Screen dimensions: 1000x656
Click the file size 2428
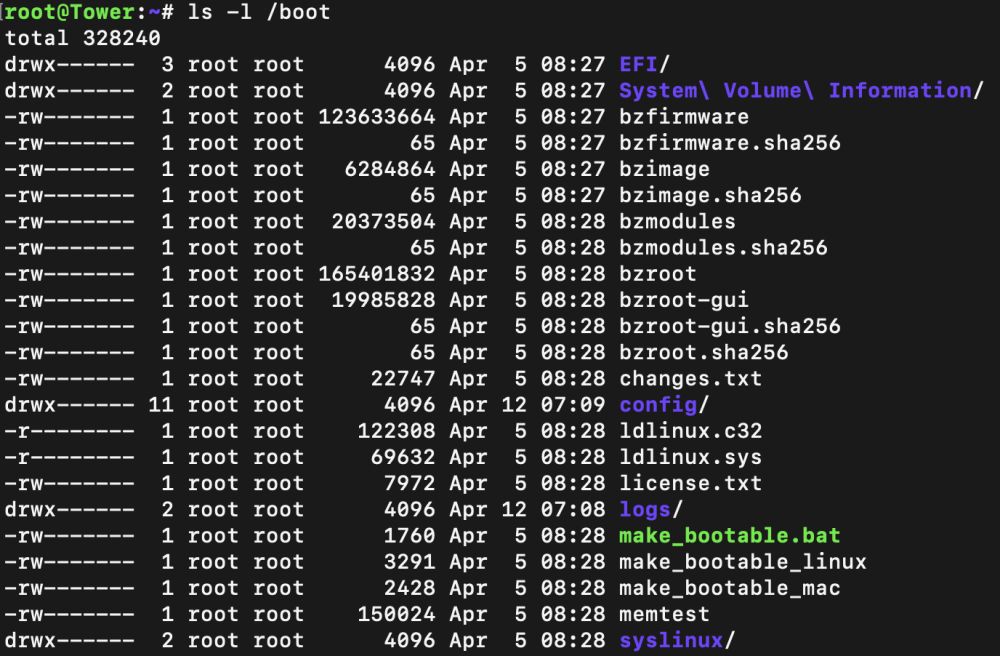[409, 588]
